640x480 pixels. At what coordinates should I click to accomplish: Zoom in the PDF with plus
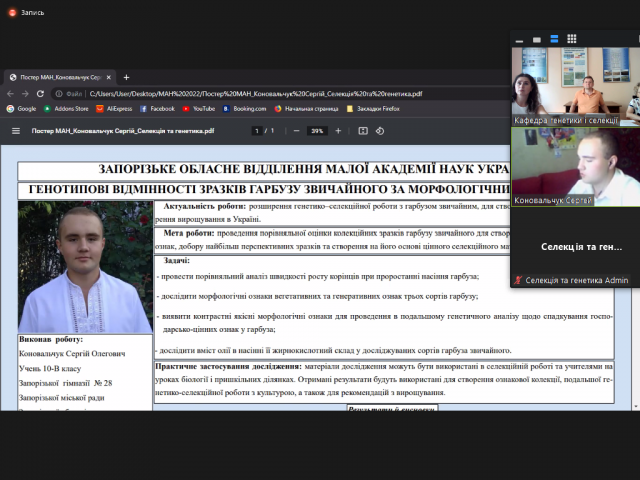tap(338, 131)
